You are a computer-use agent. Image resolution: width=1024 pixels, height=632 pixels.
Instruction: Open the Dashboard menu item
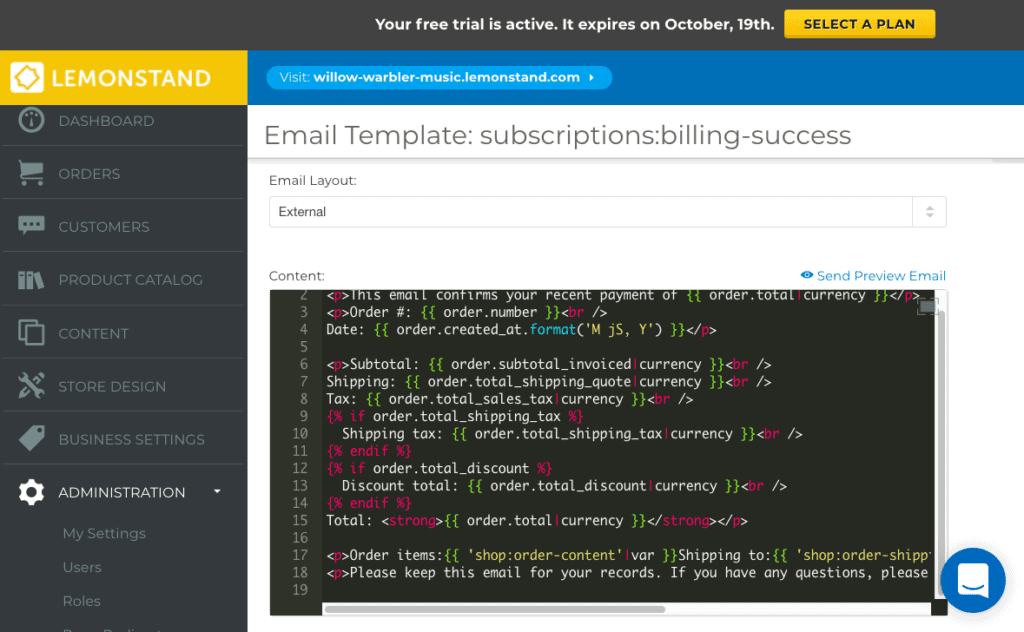106,121
